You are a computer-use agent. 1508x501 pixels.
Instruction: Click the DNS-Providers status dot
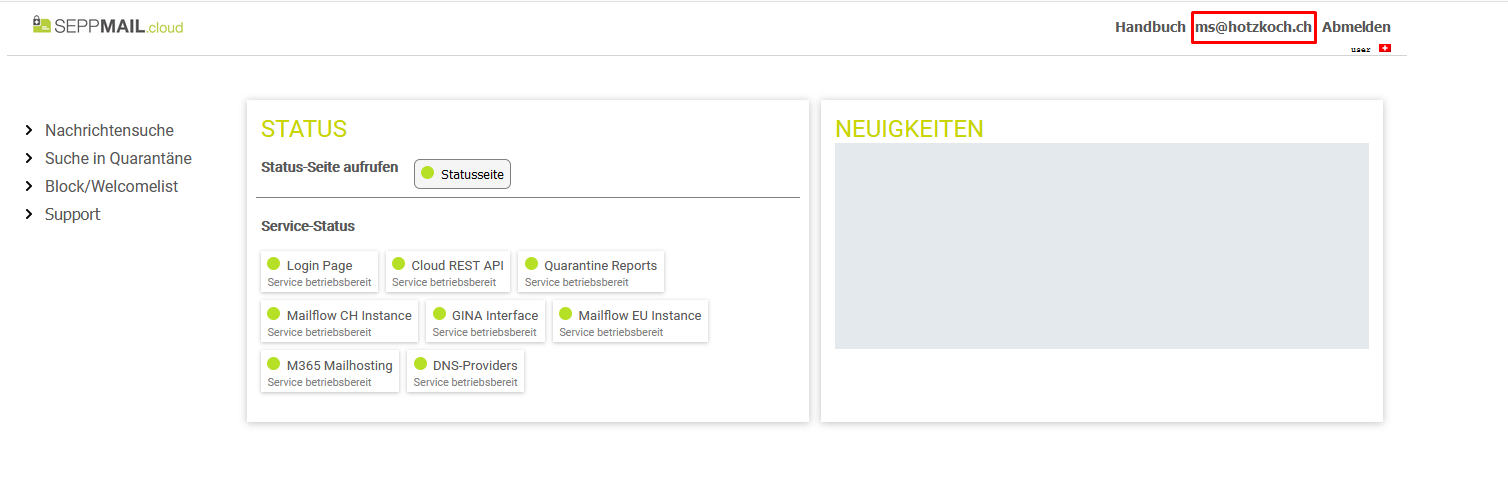coord(420,364)
